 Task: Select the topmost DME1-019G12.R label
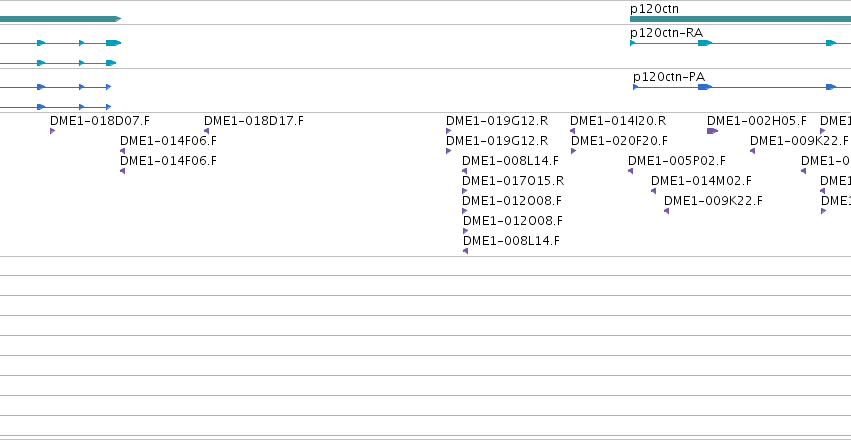[x=497, y=120]
